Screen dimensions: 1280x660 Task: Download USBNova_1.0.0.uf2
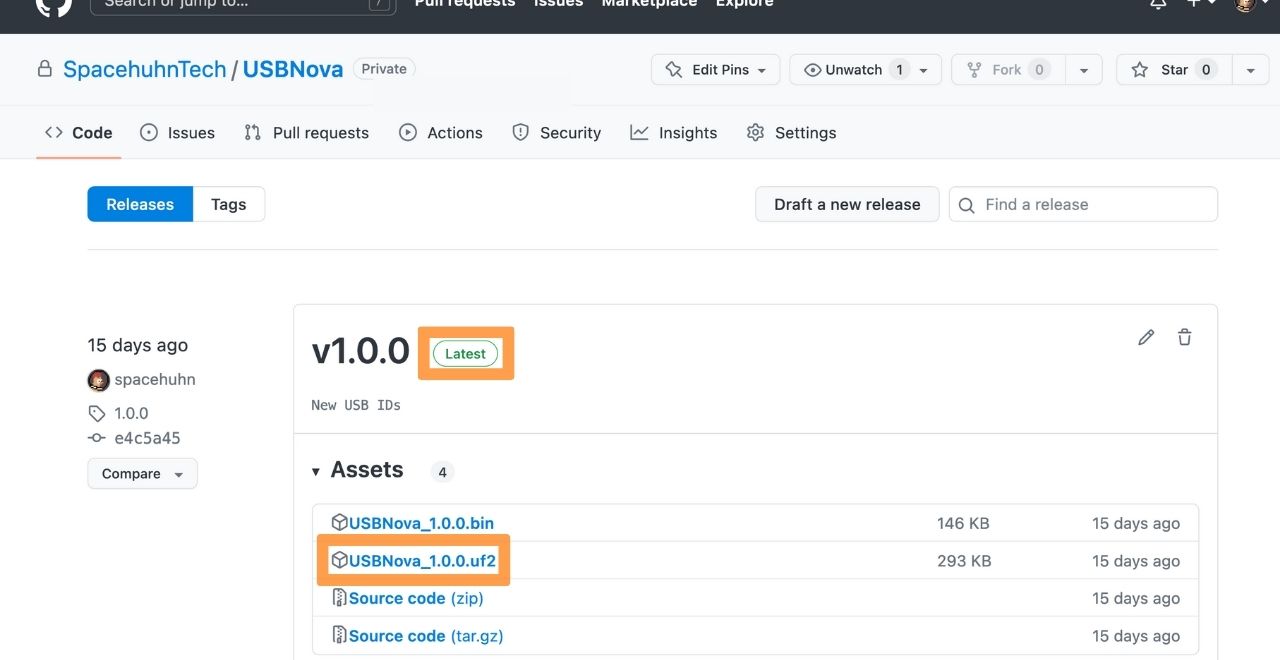click(x=422, y=561)
